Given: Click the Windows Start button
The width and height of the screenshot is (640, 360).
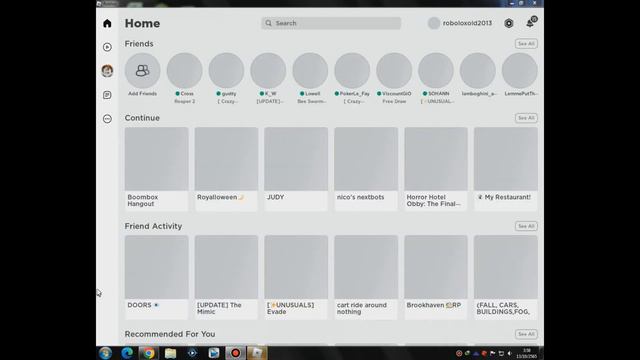Looking at the screenshot, I should coord(105,353).
